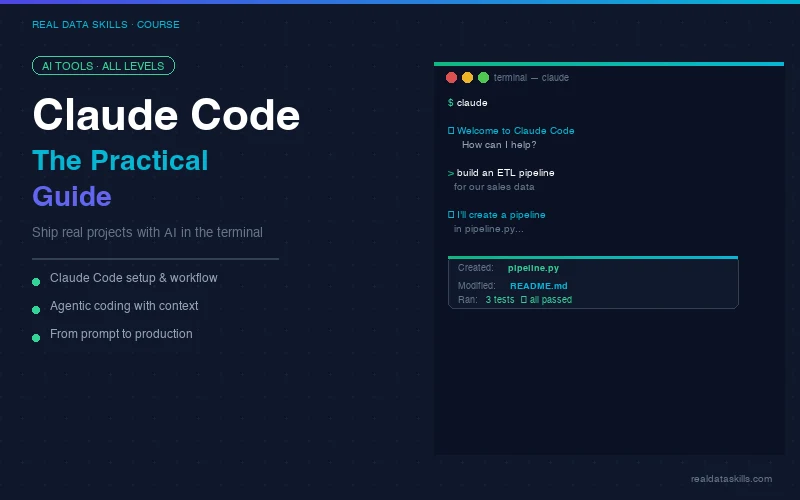Image resolution: width=800 pixels, height=500 pixels.
Task: Click the 'for our sales data' line
Action: 494,187
